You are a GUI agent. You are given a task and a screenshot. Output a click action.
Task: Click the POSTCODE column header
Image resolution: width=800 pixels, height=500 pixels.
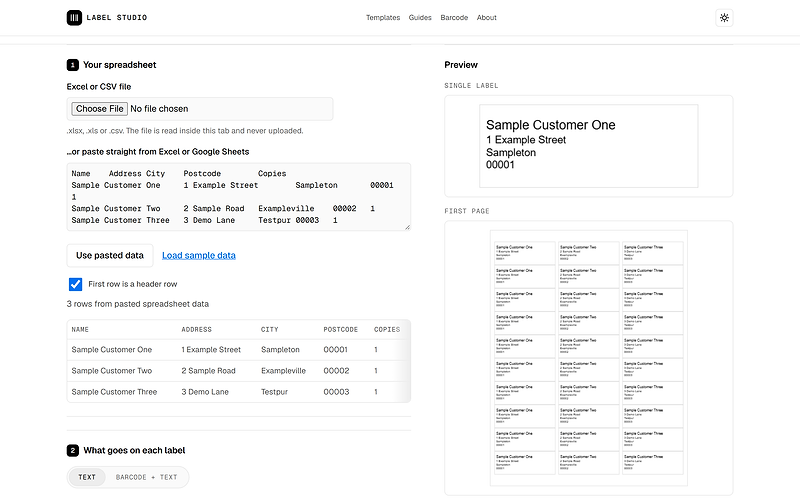click(x=340, y=330)
